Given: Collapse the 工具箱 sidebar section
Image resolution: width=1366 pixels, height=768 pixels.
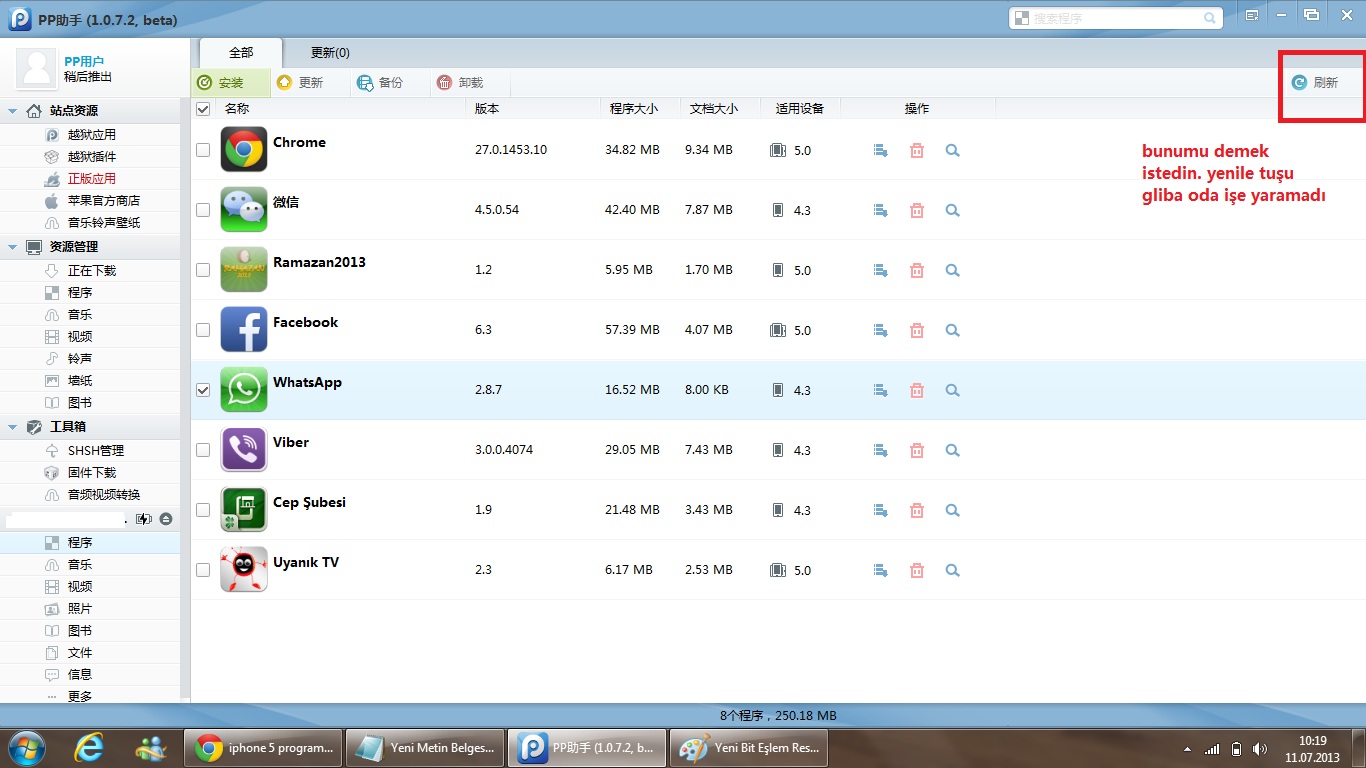Looking at the screenshot, I should 13,427.
